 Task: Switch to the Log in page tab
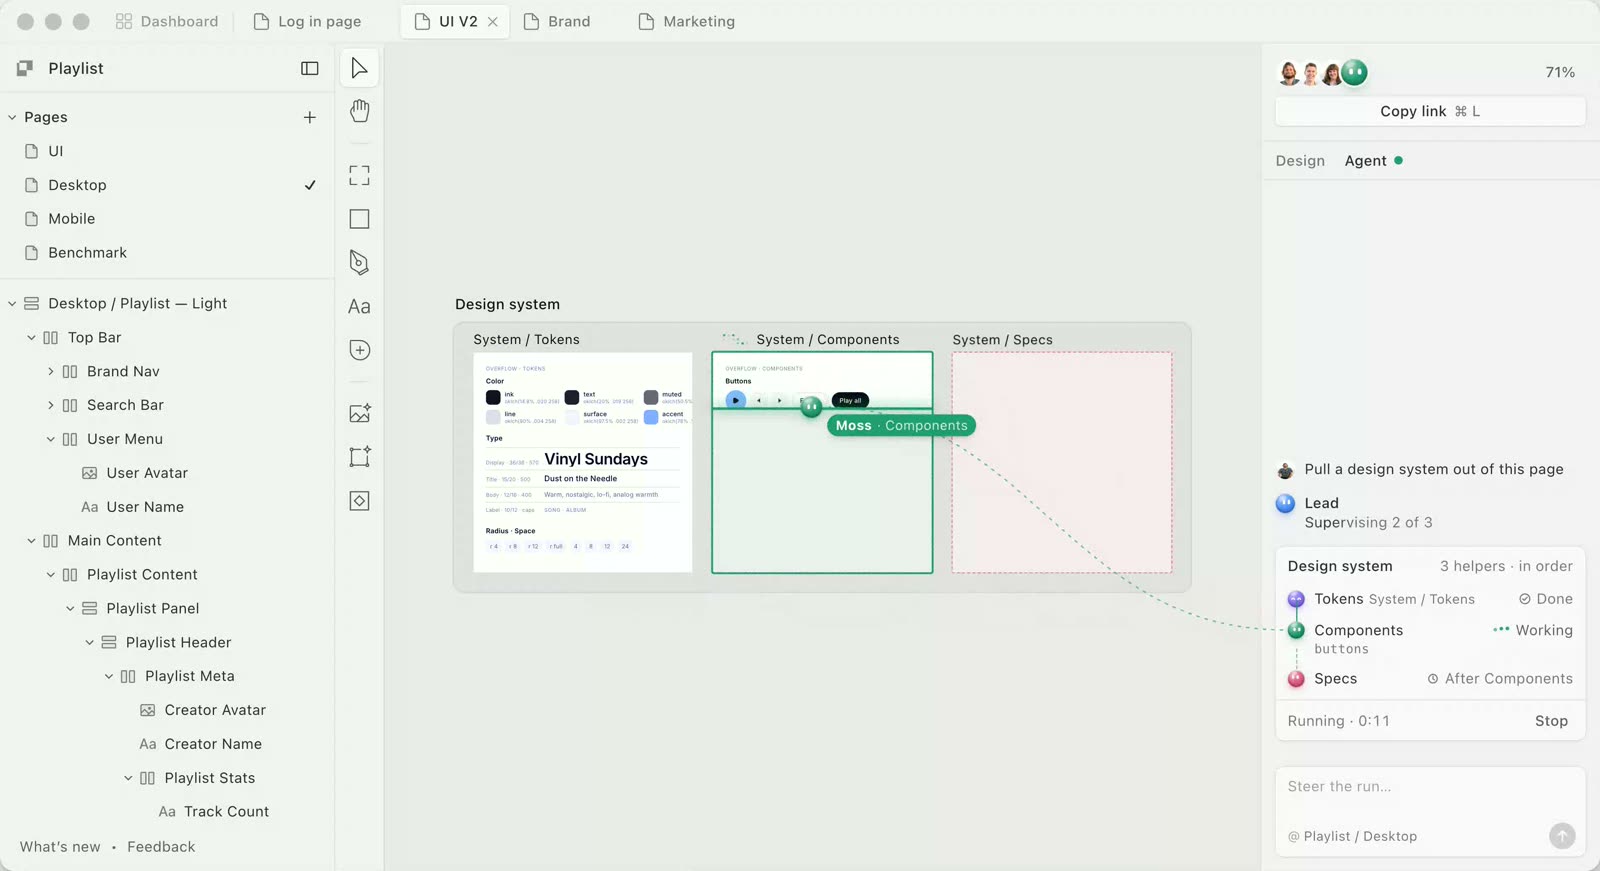point(308,22)
